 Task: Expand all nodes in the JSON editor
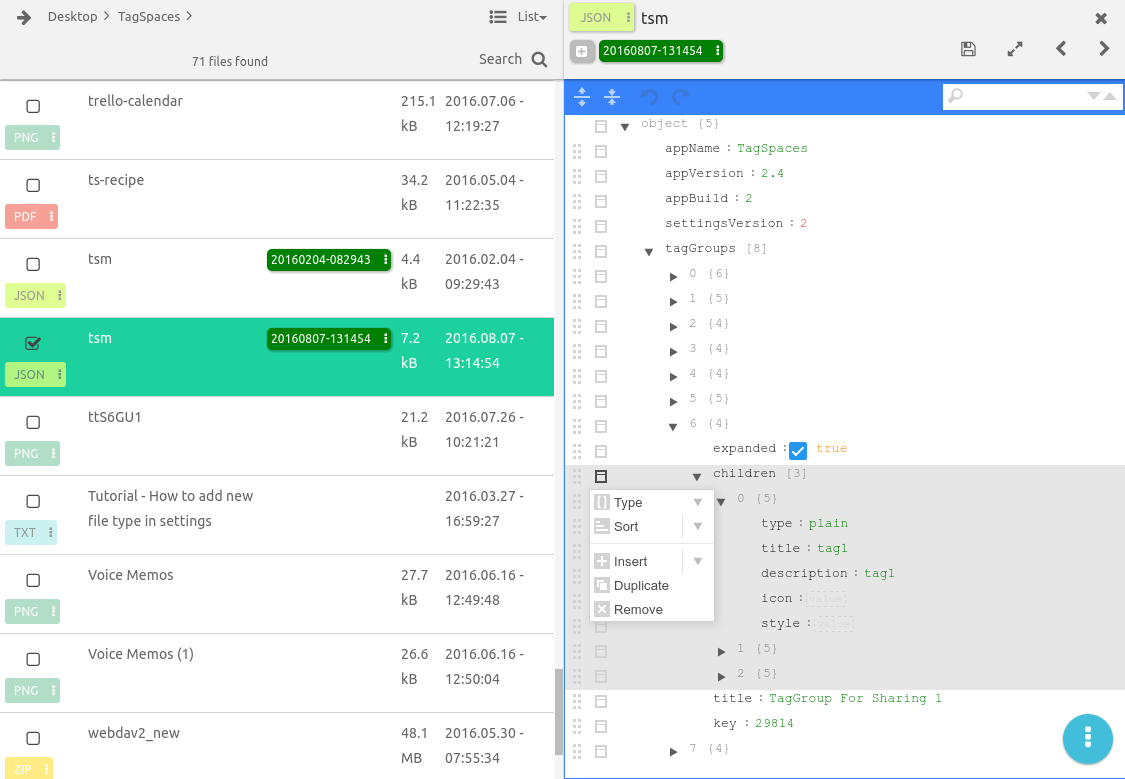[x=582, y=96]
